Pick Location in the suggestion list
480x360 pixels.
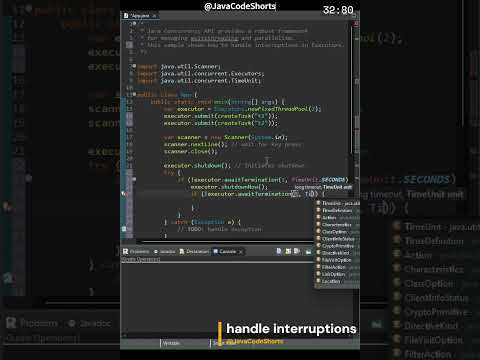coord(337,281)
